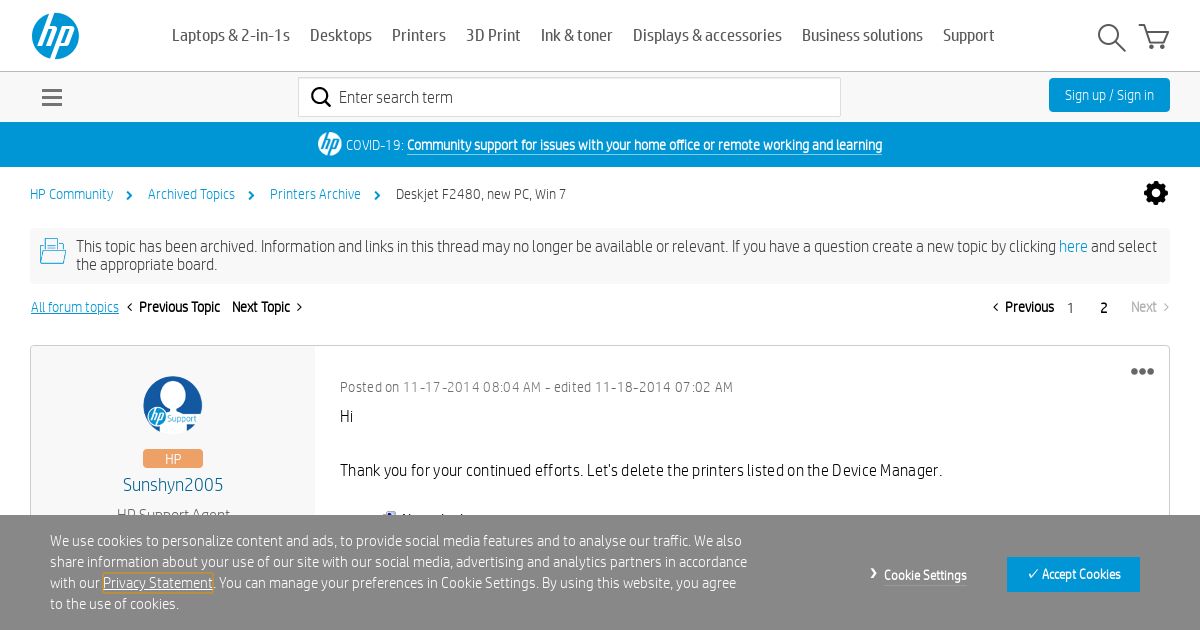Image resolution: width=1200 pixels, height=630 pixels.
Task: Open the topic options gear icon
Action: click(1156, 193)
